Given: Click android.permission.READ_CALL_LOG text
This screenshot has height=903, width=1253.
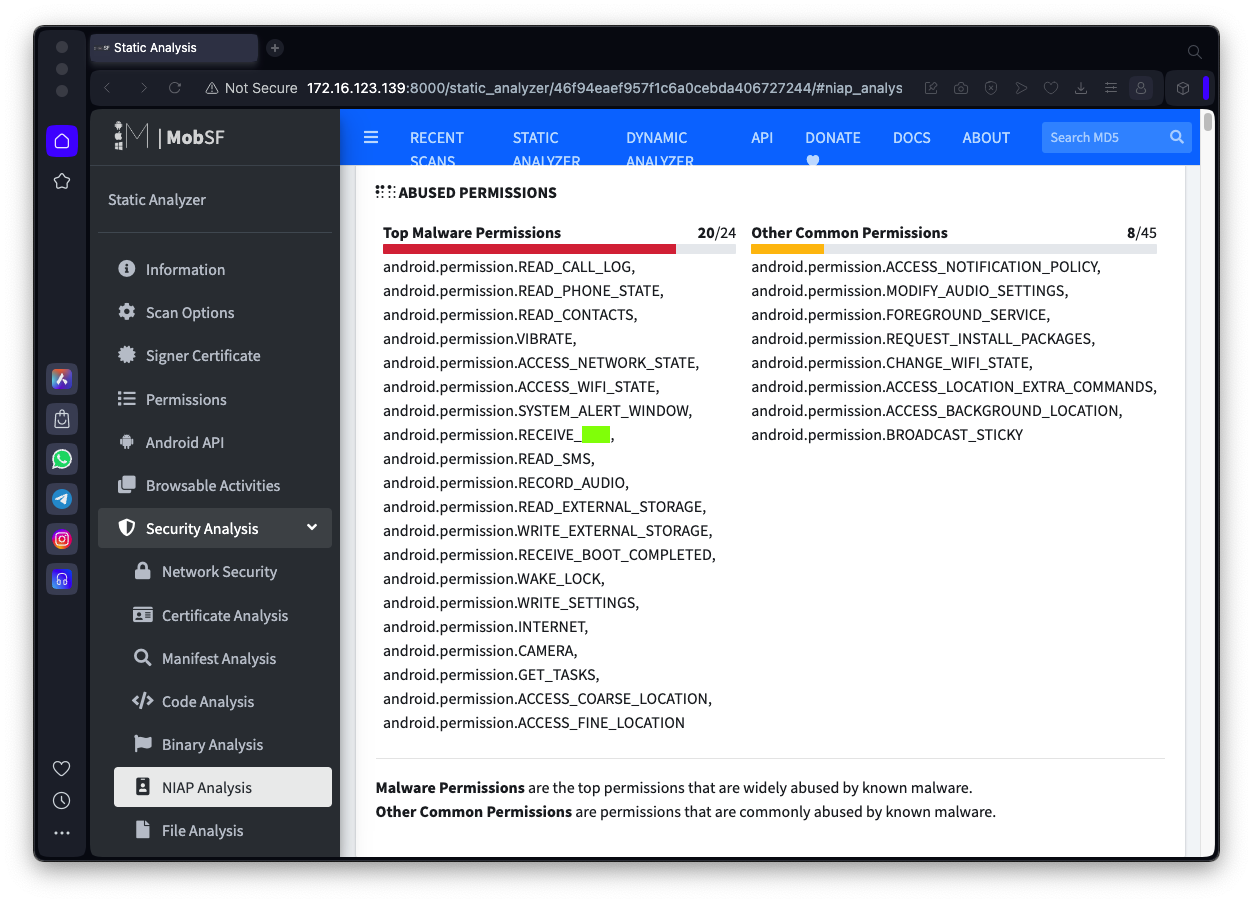Looking at the screenshot, I should [x=509, y=267].
